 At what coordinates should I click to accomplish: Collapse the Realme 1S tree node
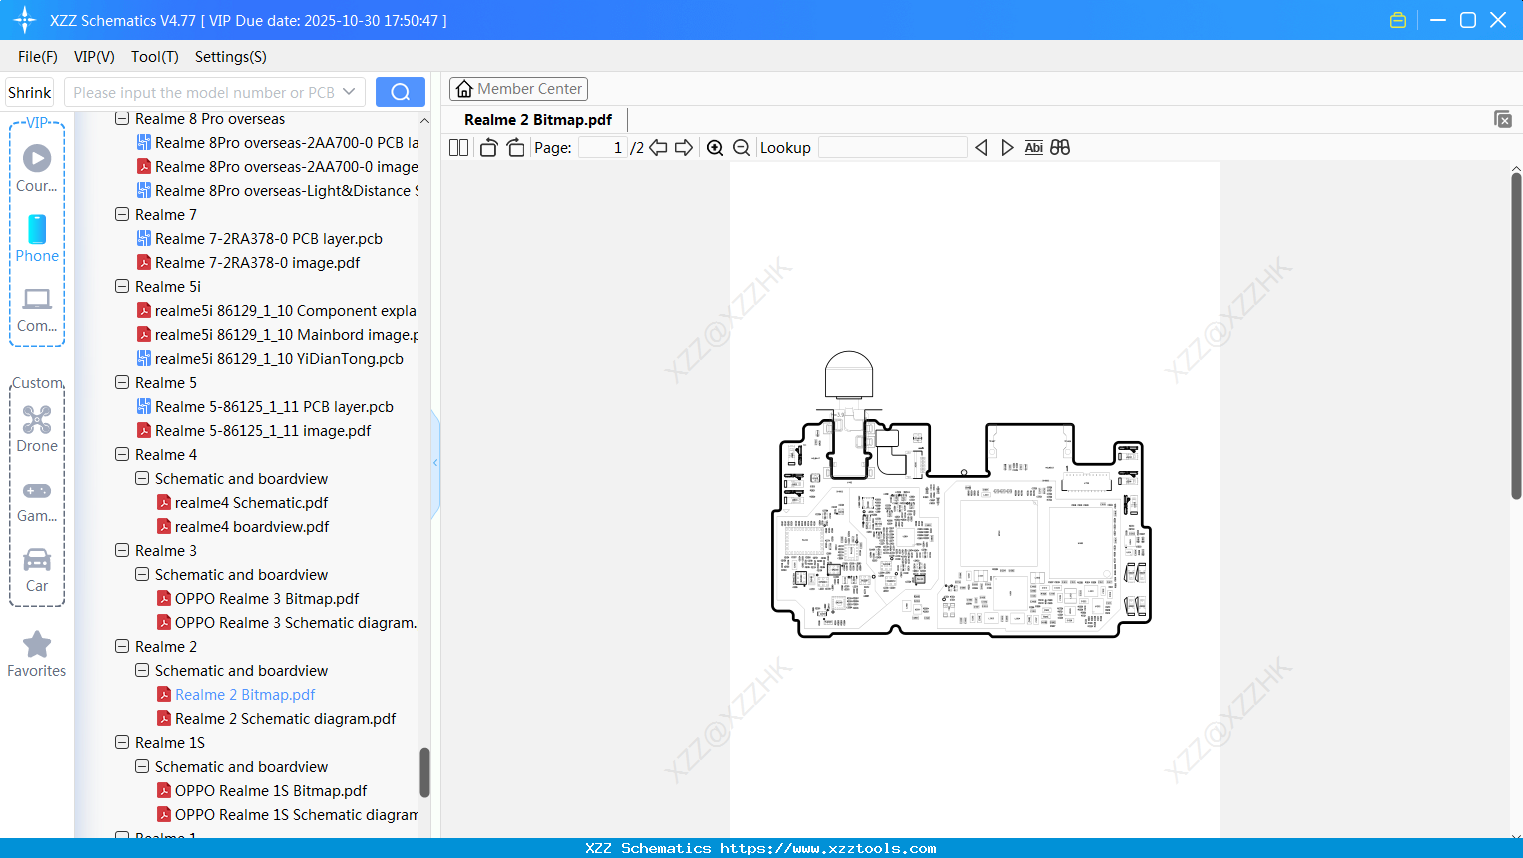point(122,743)
